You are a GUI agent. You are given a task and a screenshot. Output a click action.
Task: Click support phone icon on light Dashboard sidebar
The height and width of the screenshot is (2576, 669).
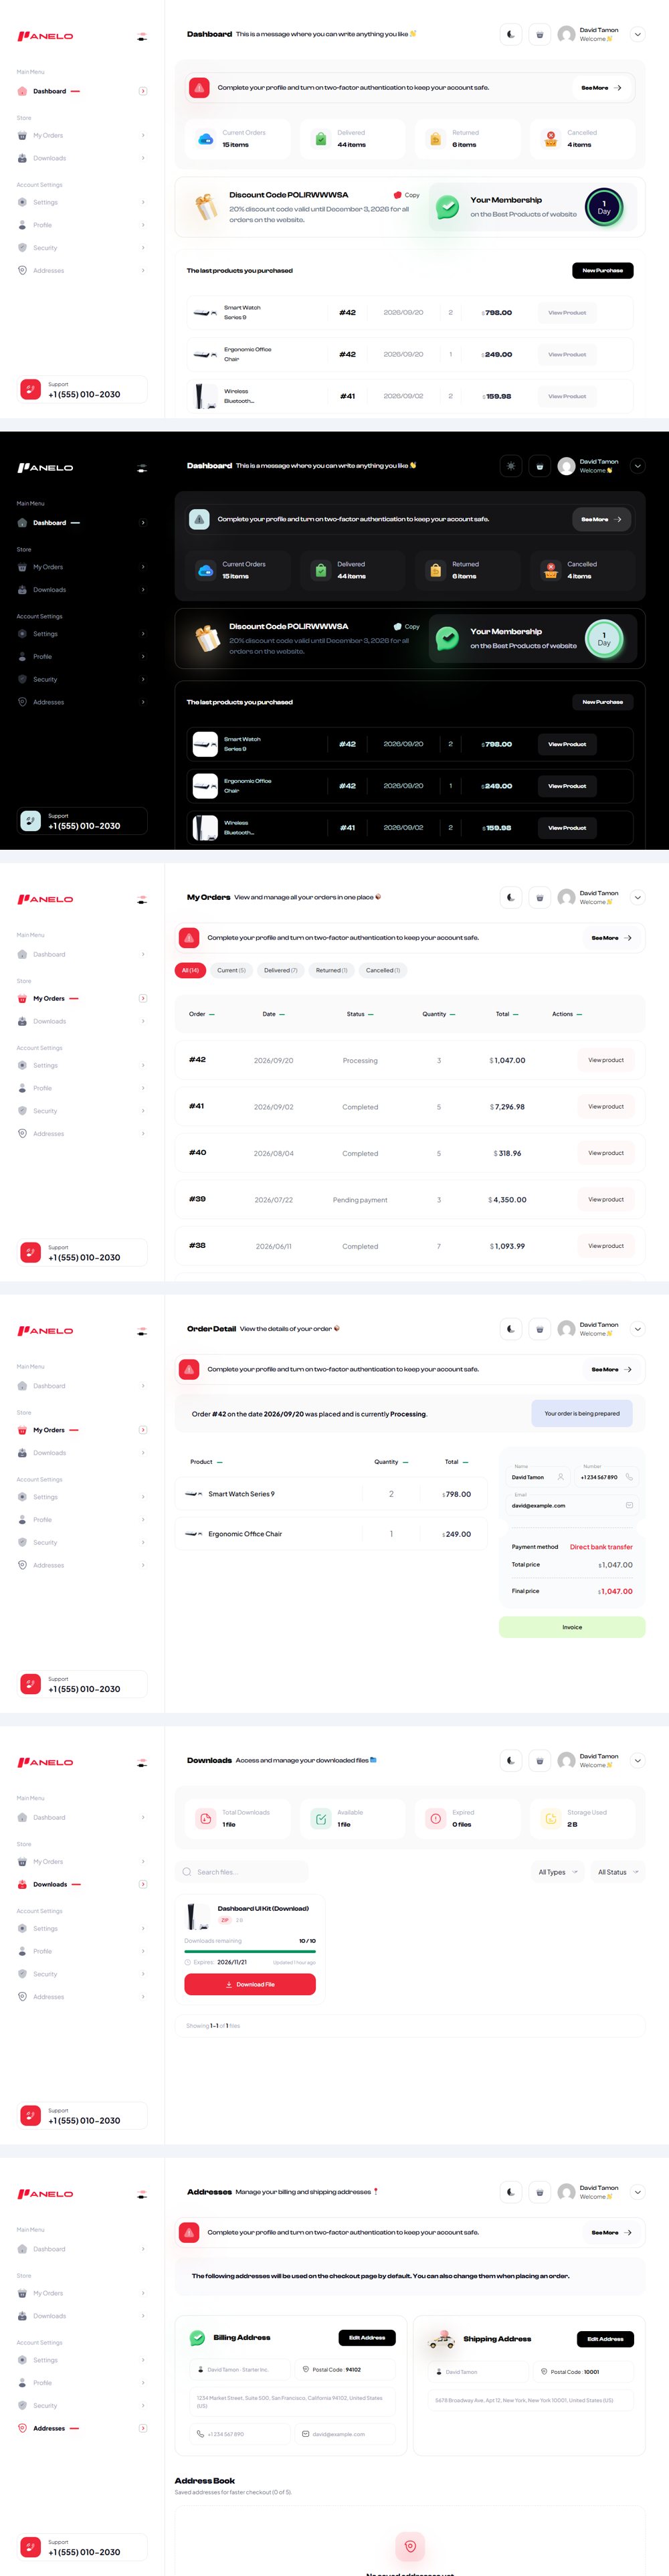(x=30, y=390)
